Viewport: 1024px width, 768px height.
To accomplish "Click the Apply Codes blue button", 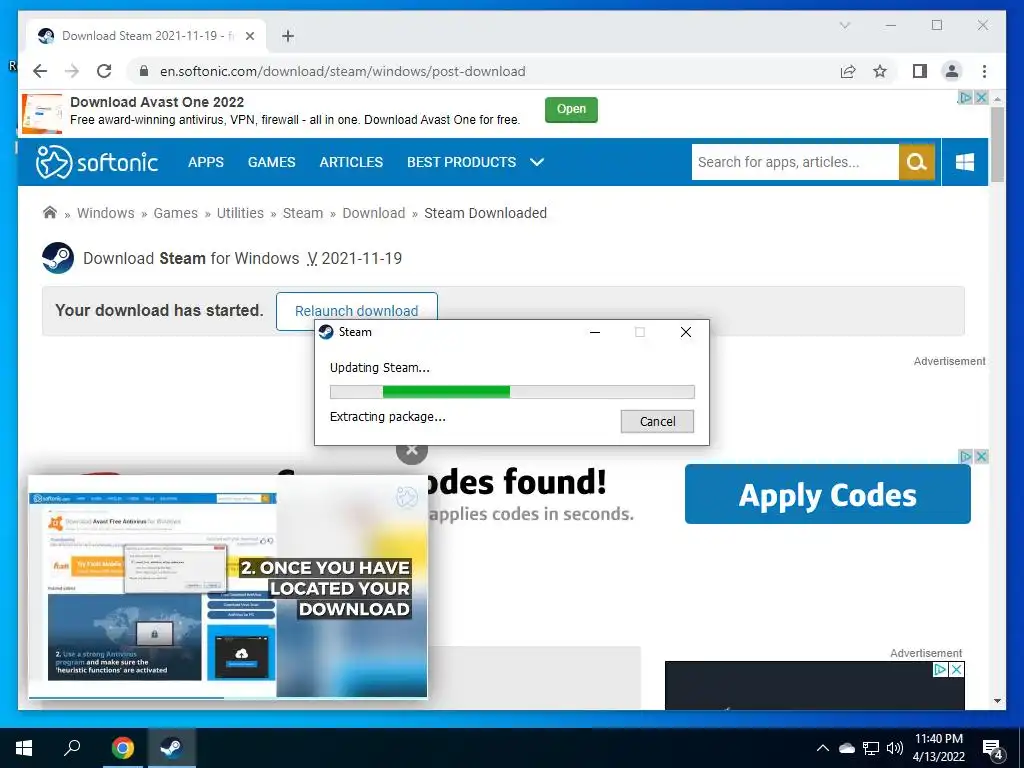I will point(827,494).
